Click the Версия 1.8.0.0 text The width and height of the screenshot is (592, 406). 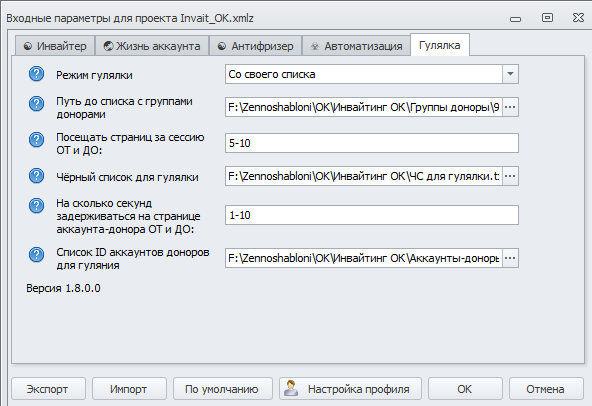point(63,288)
